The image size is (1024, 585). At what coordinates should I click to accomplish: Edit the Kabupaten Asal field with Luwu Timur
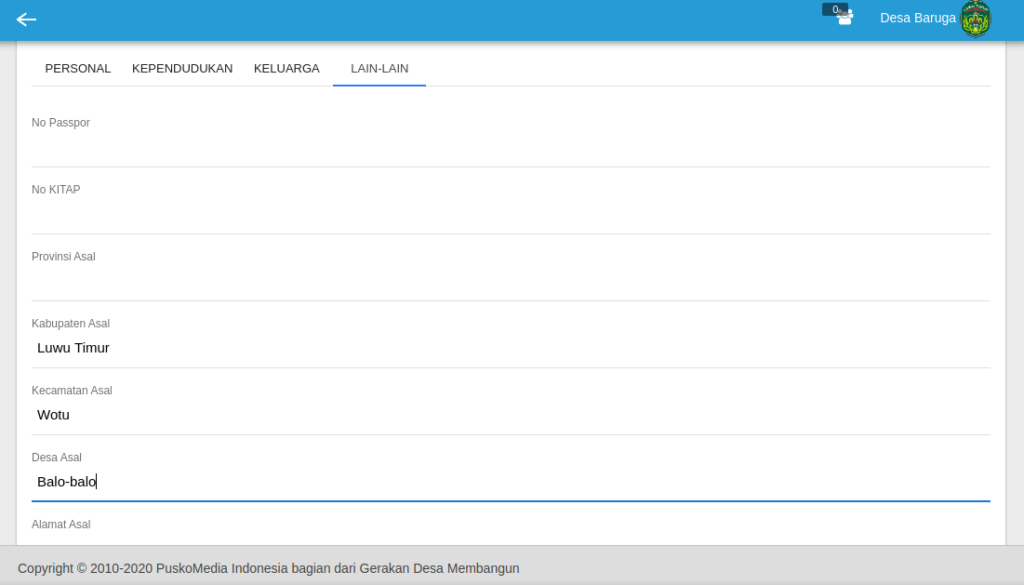click(510, 348)
